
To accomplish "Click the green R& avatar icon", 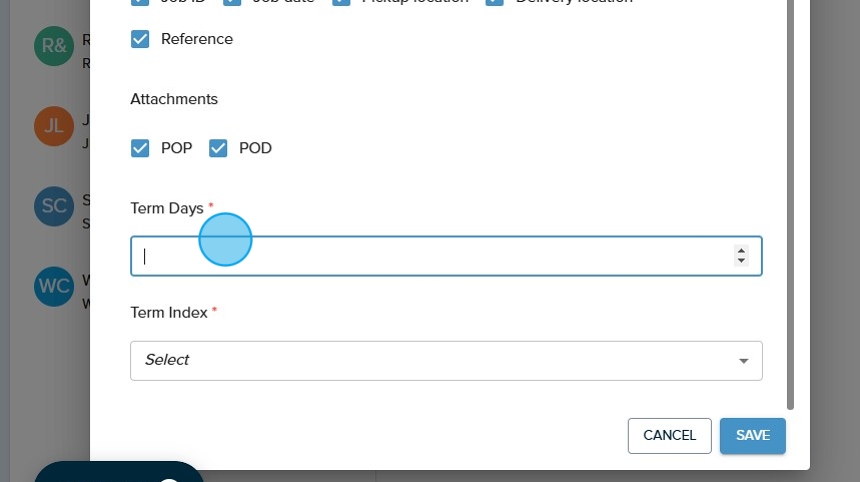I will 53,47.
